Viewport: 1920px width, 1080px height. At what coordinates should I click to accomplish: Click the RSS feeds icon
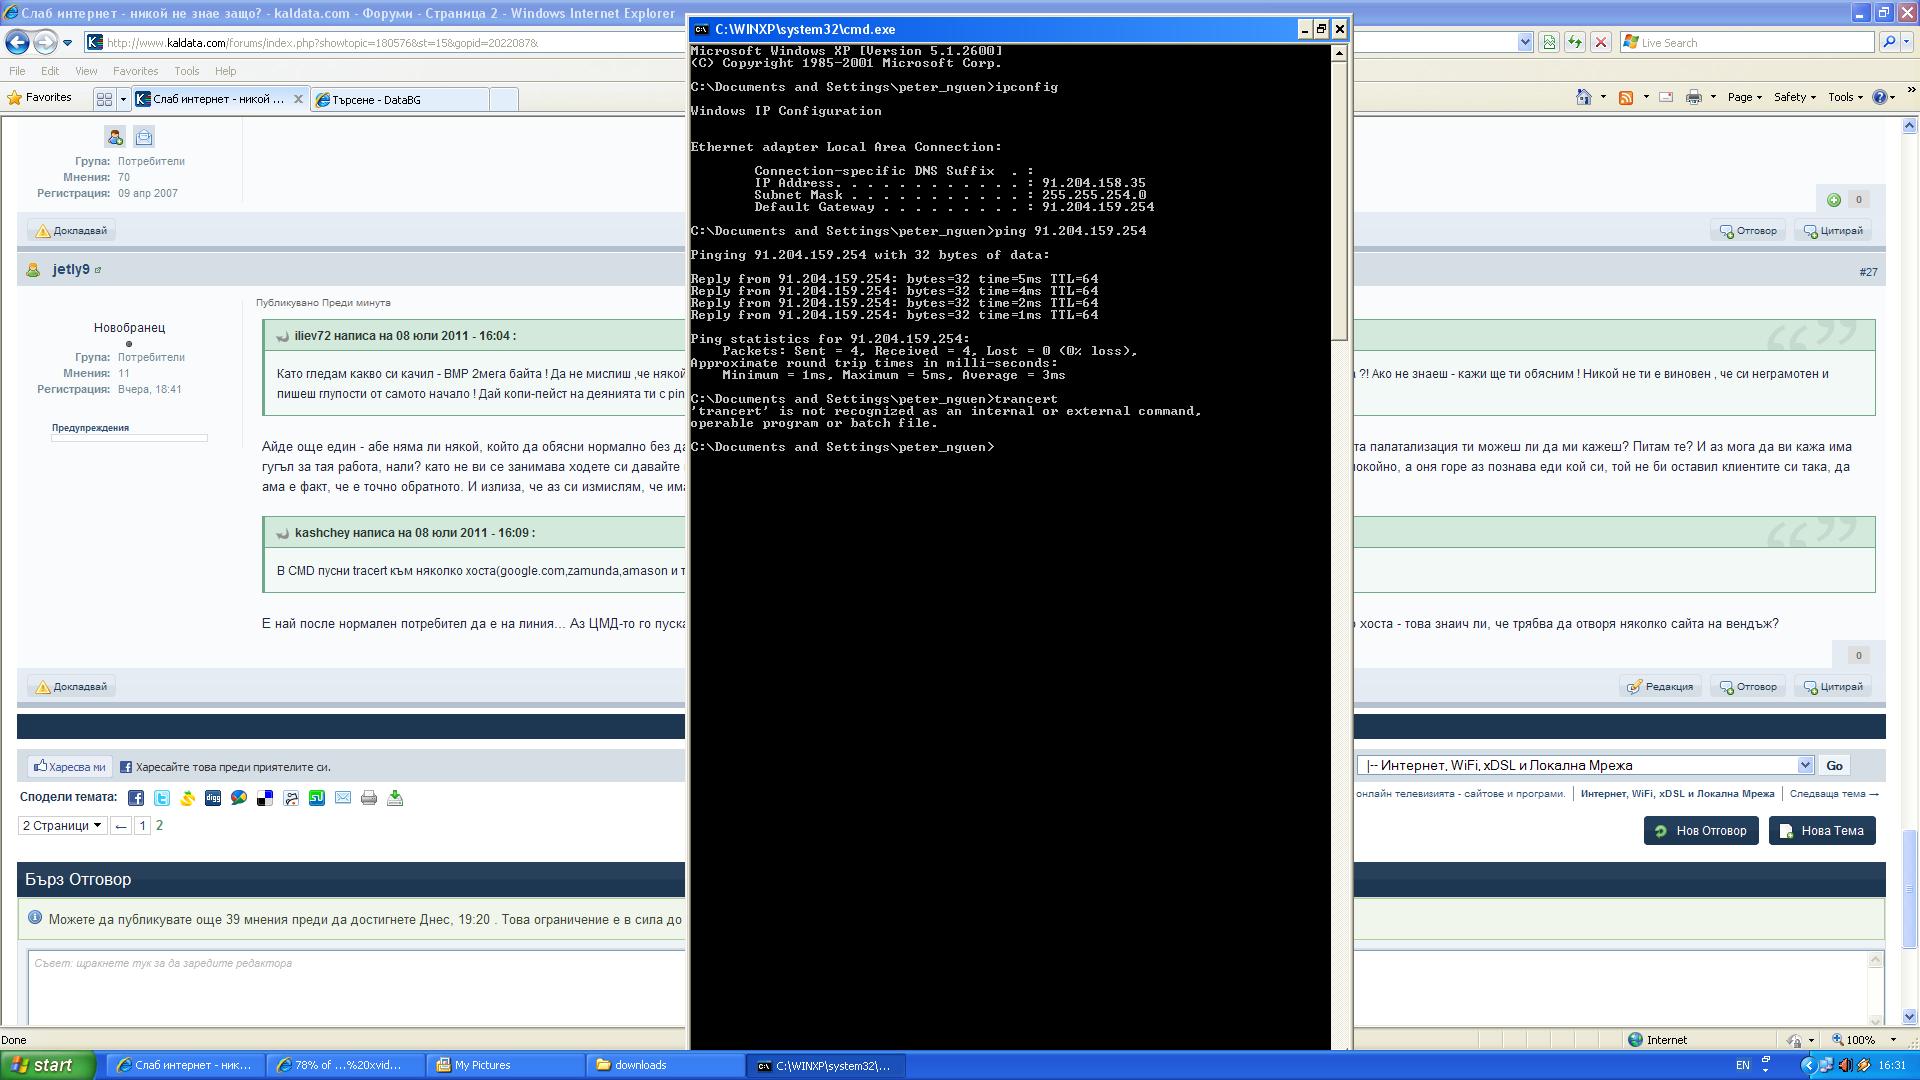coord(1626,97)
